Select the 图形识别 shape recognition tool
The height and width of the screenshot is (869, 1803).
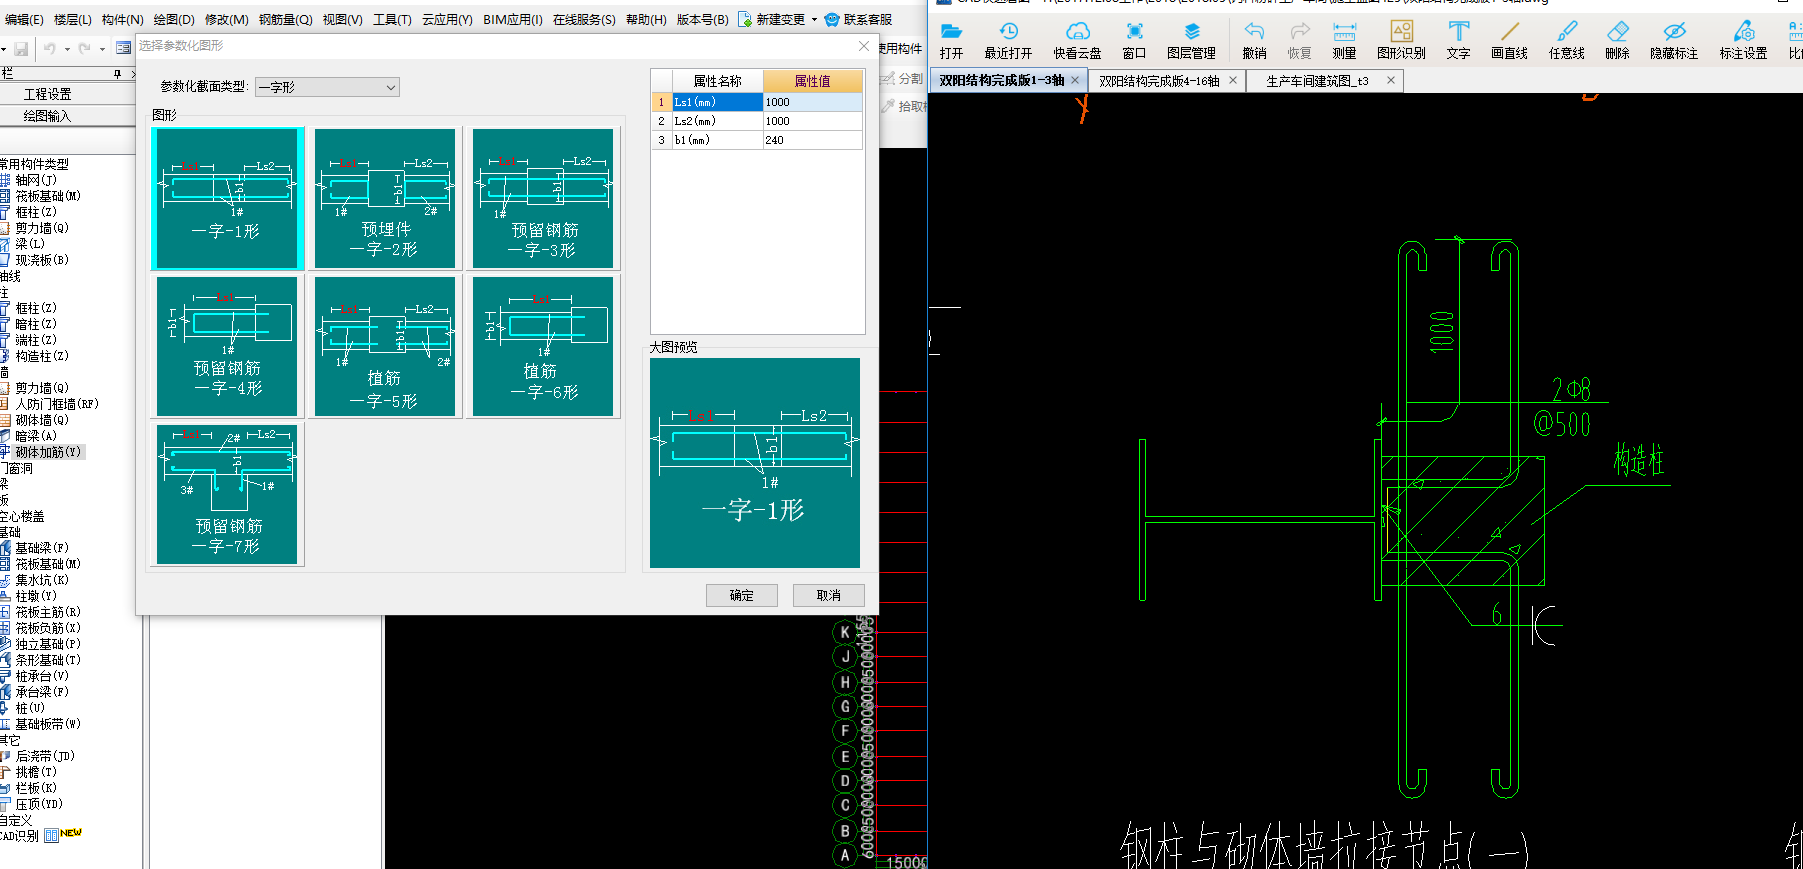pos(1401,40)
